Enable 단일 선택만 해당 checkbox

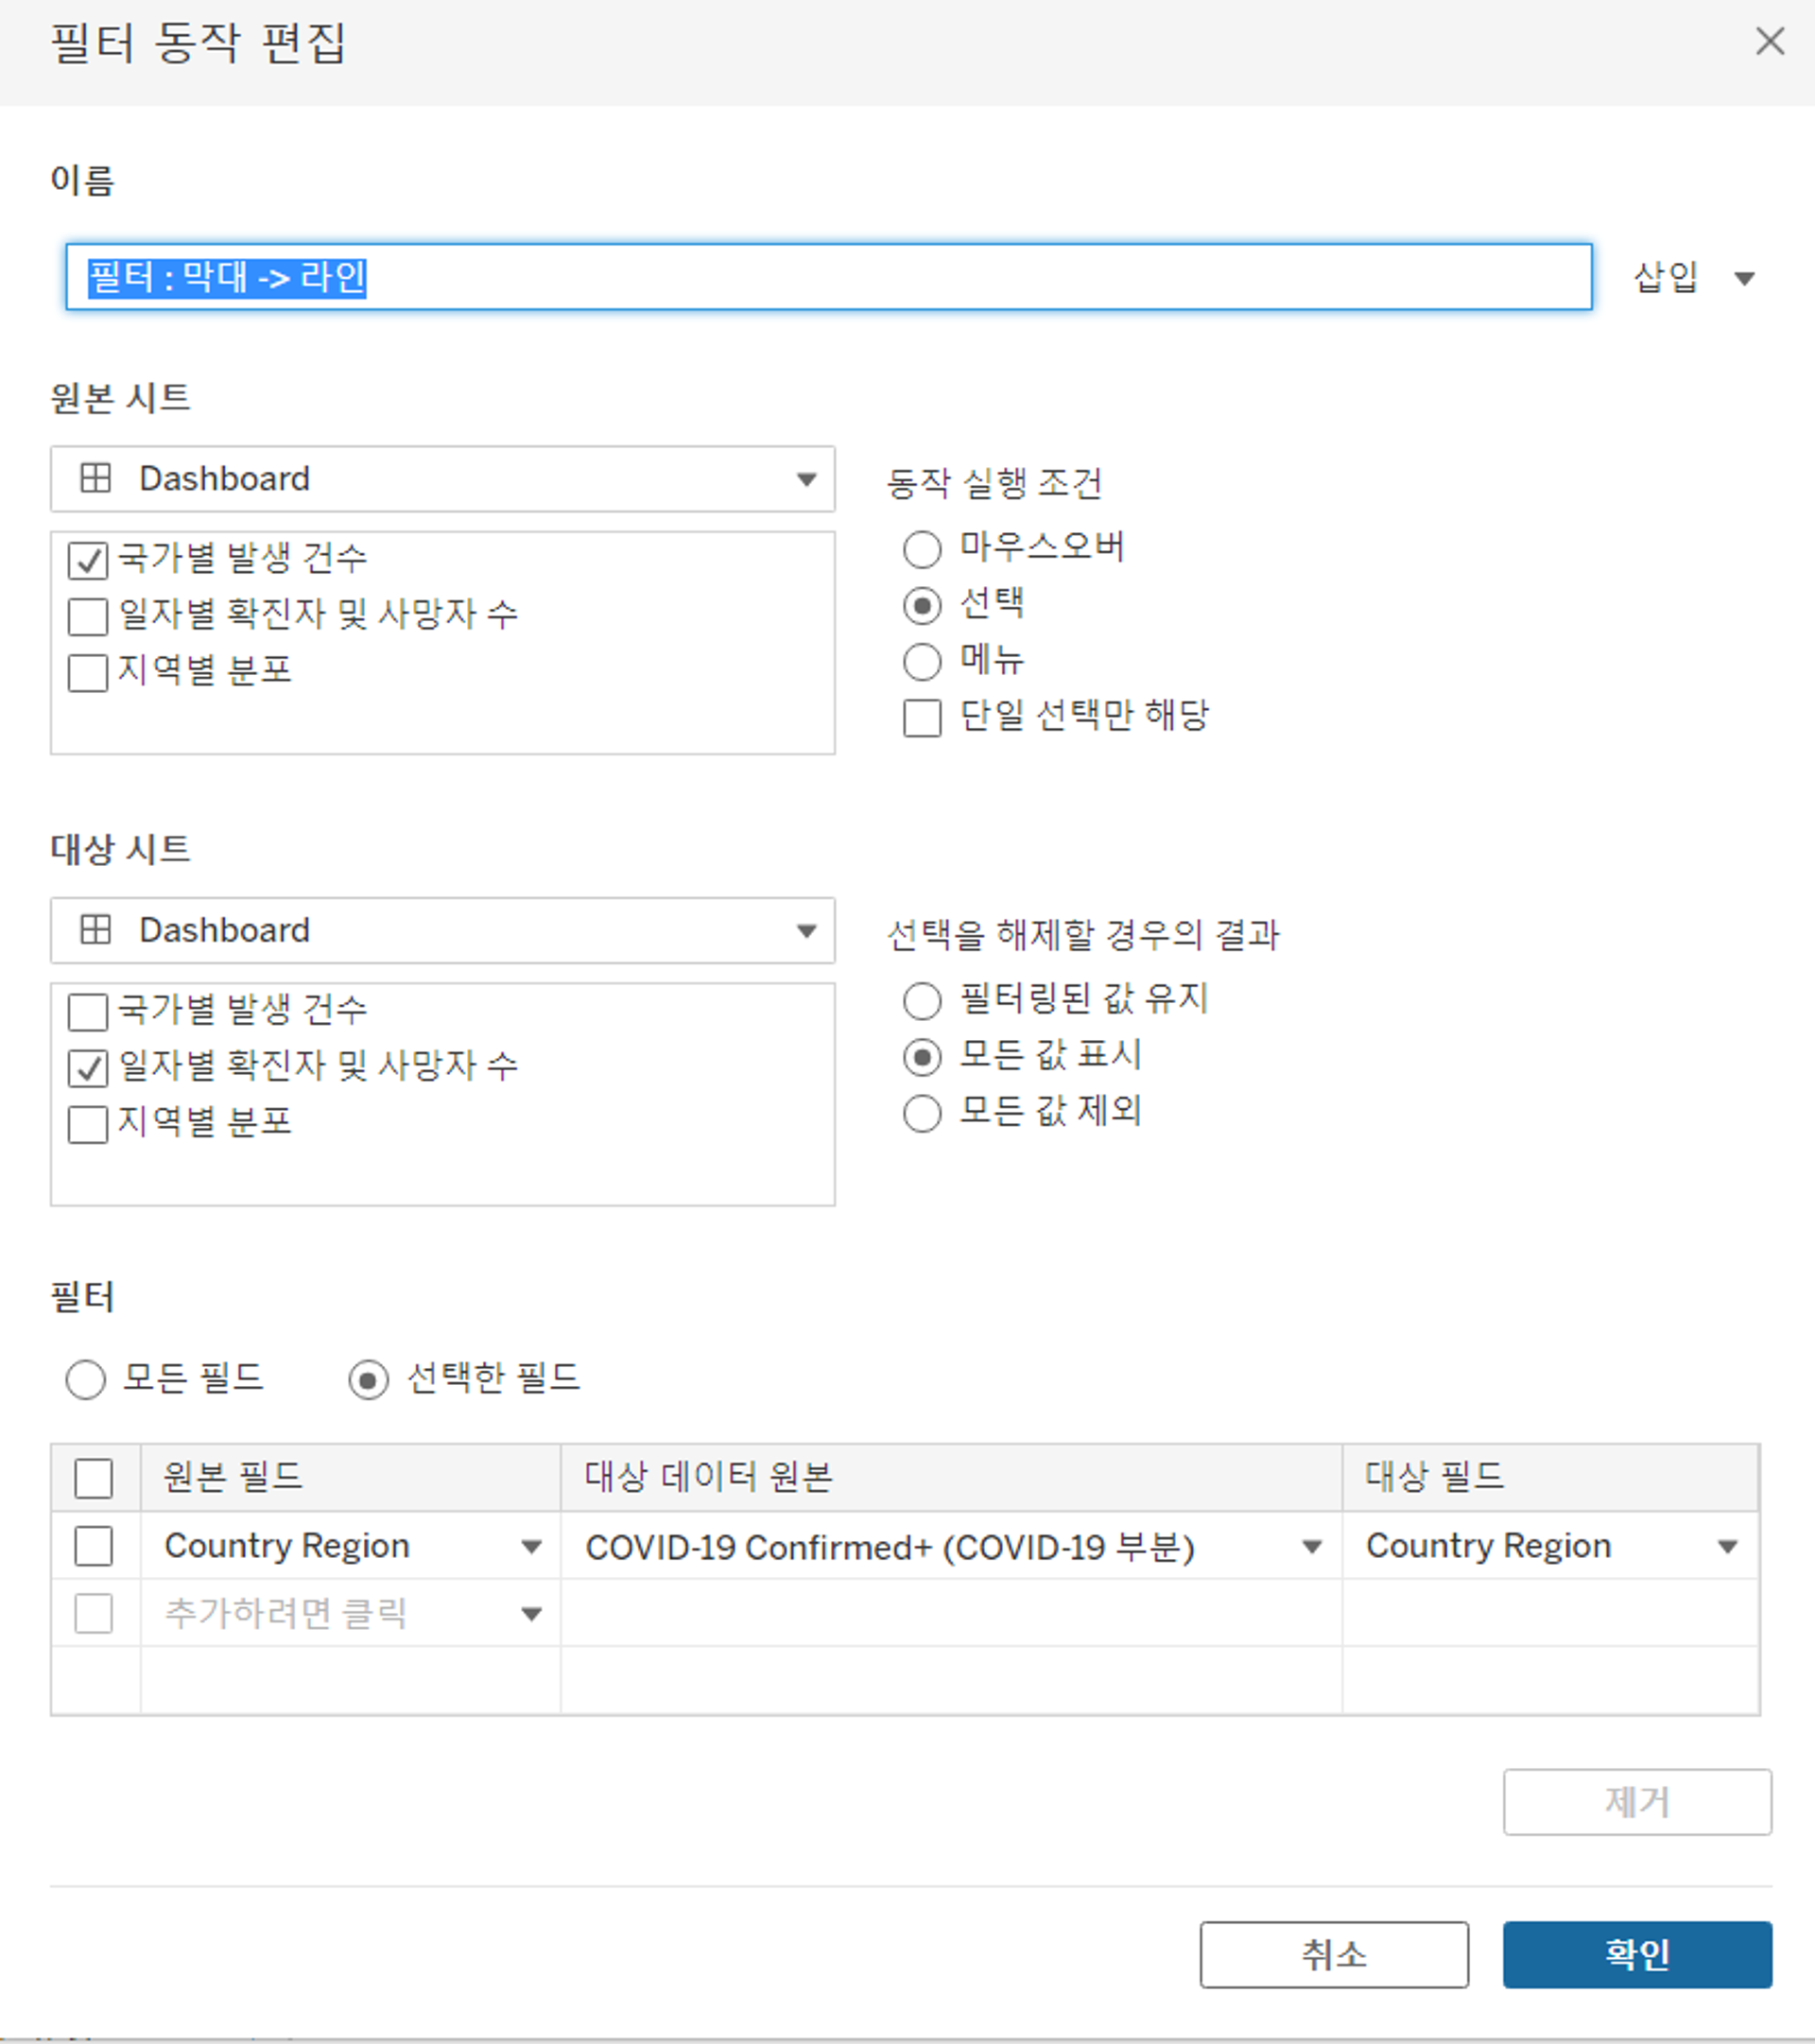click(922, 717)
